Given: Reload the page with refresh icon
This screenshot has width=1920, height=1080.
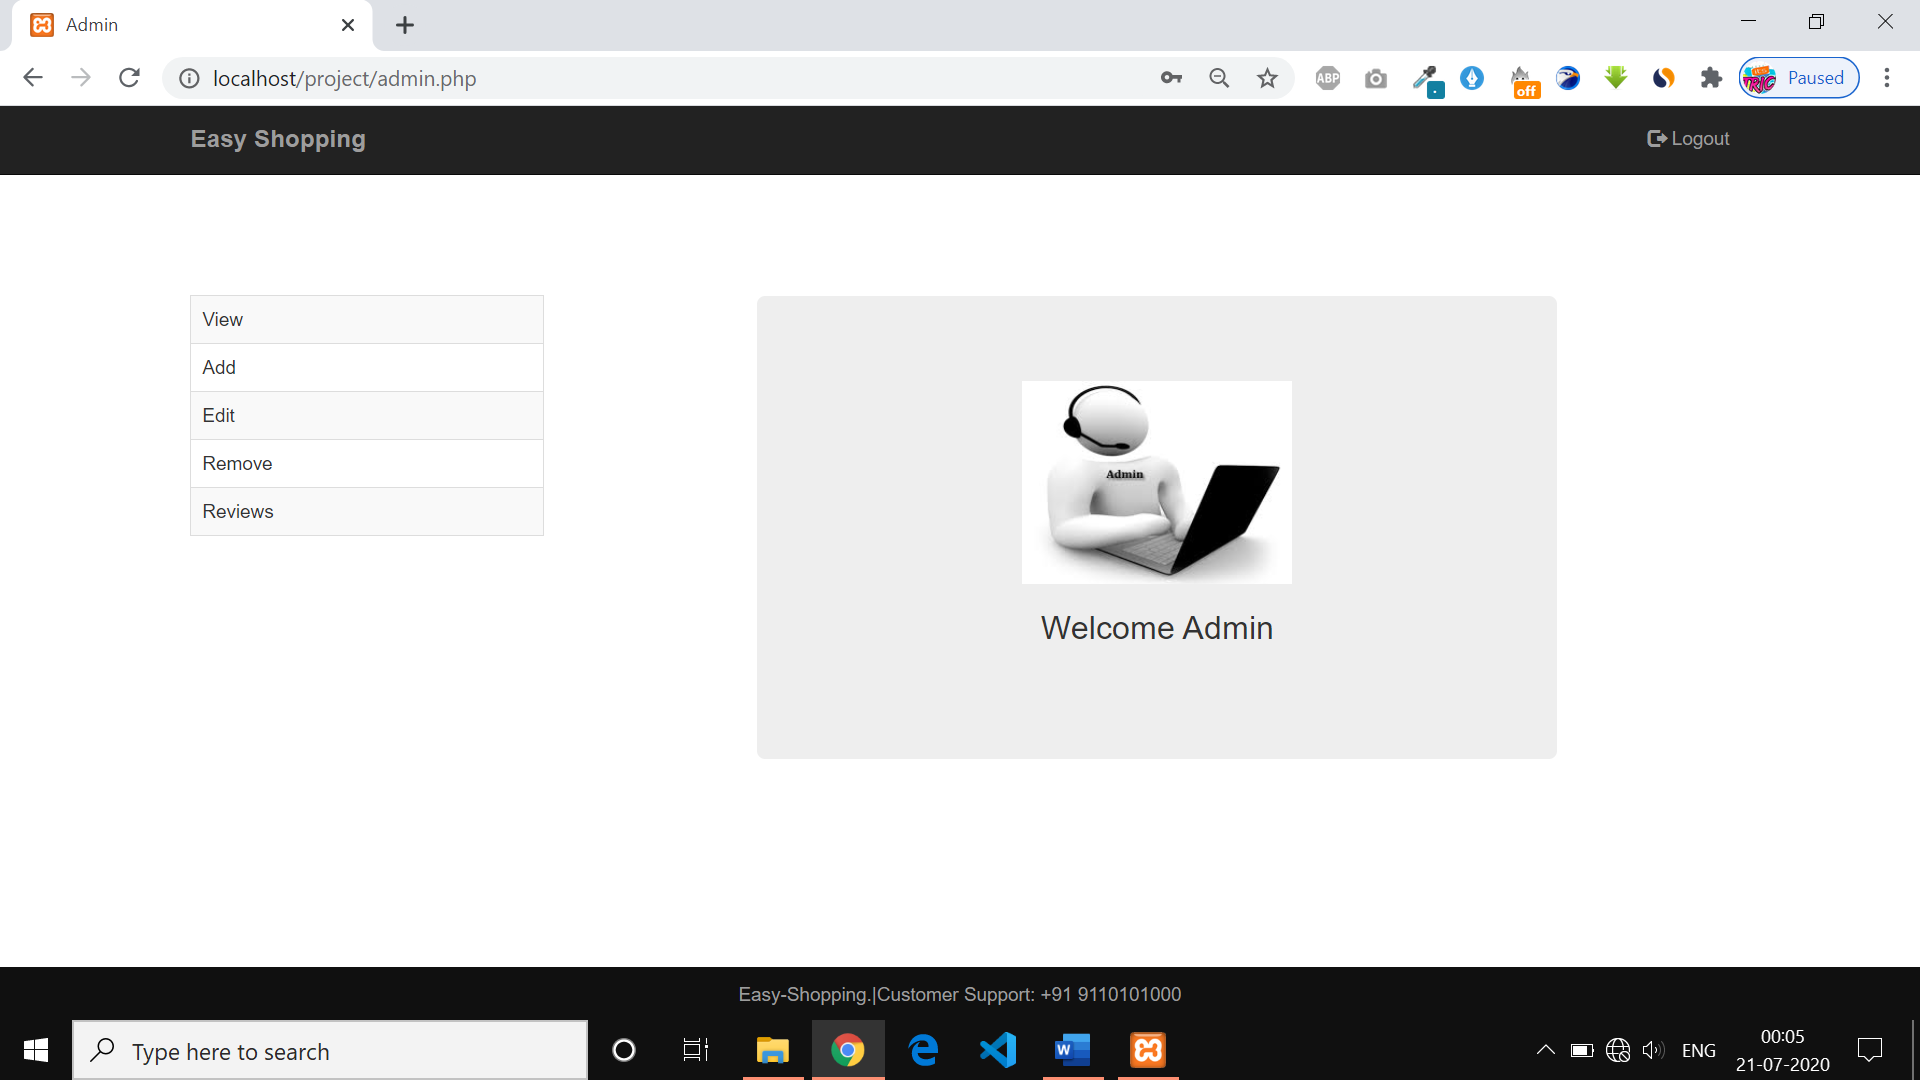Looking at the screenshot, I should pyautogui.click(x=129, y=78).
